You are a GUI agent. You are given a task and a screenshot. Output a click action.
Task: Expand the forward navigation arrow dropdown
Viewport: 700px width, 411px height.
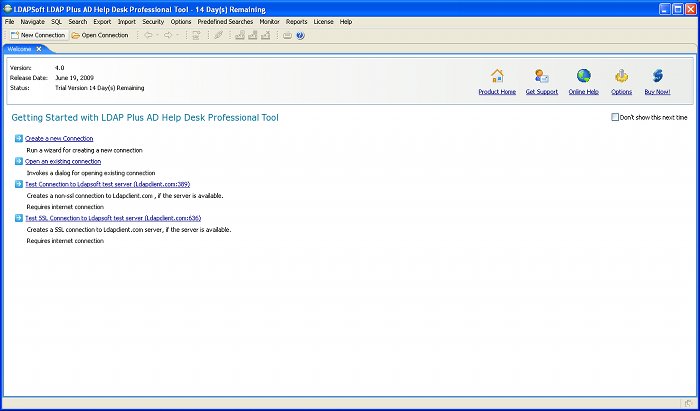[x=178, y=35]
